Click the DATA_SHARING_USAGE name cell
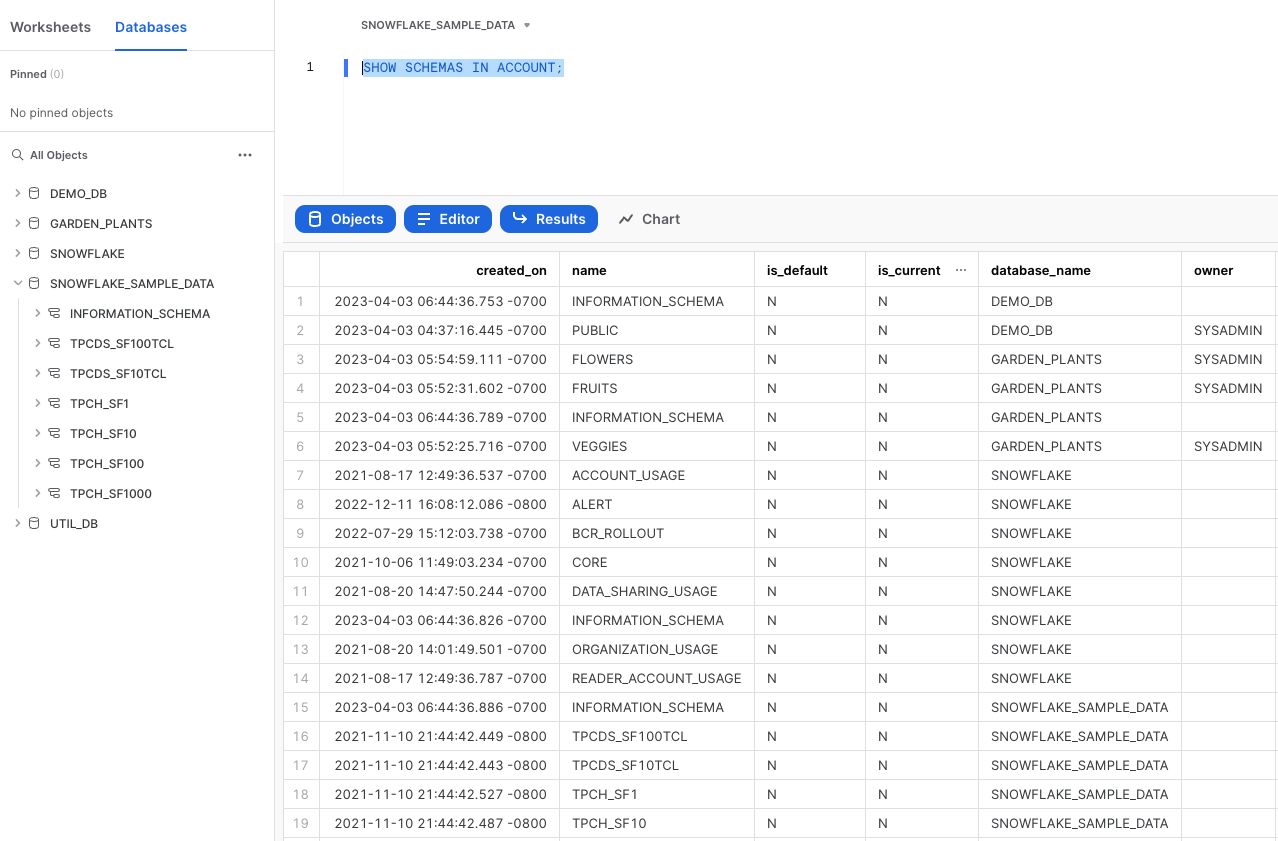Viewport: 1278px width, 841px height. point(656,591)
